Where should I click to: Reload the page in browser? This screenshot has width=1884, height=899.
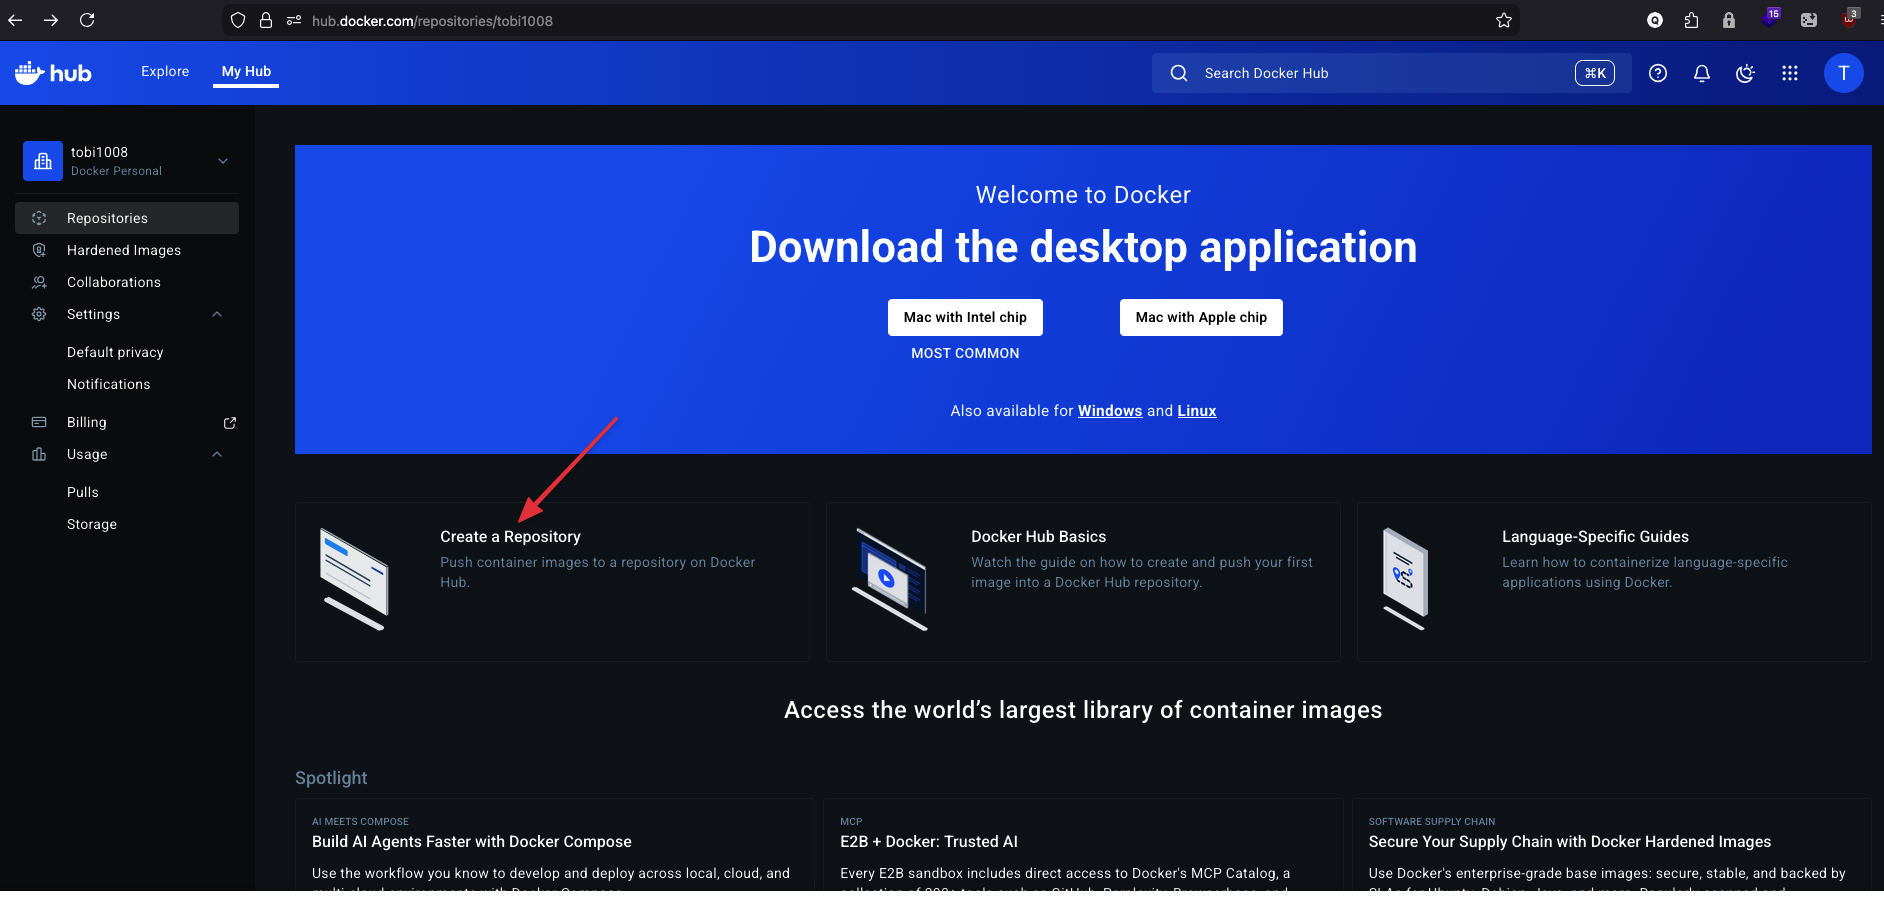[x=87, y=20]
